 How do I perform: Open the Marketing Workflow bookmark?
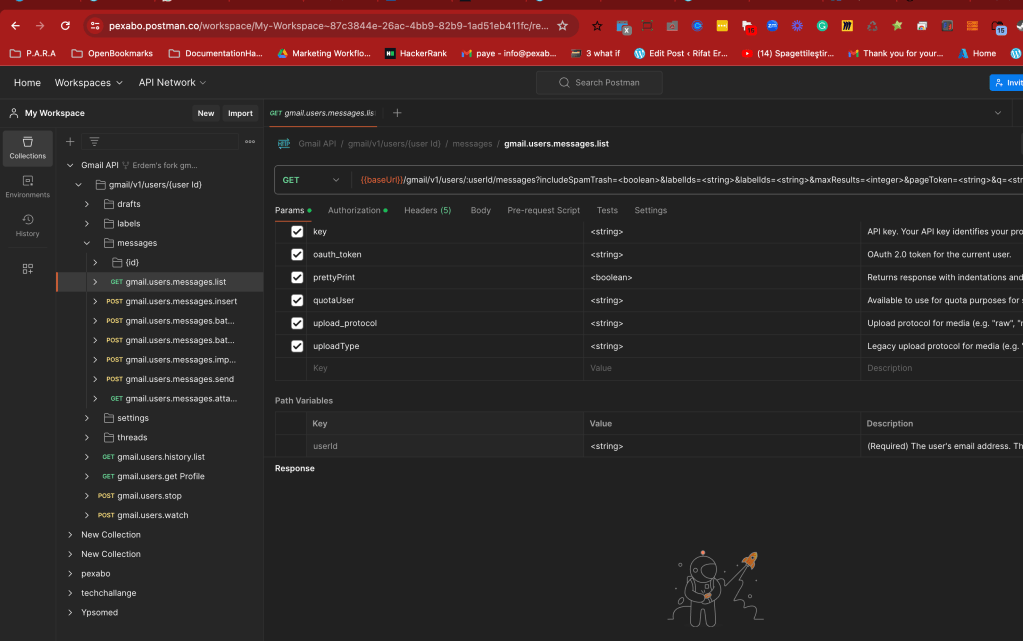pyautogui.click(x=324, y=54)
